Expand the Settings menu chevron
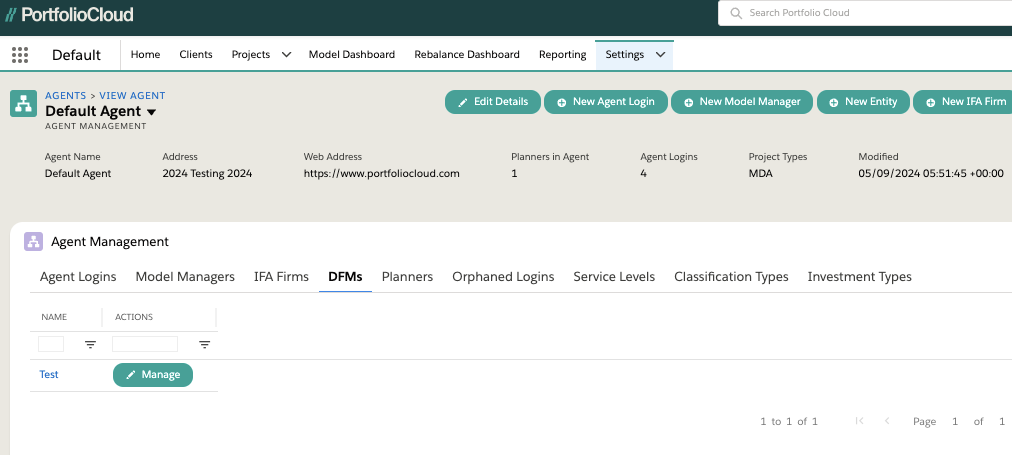Screen dimensions: 1012x455 pyautogui.click(x=660, y=55)
